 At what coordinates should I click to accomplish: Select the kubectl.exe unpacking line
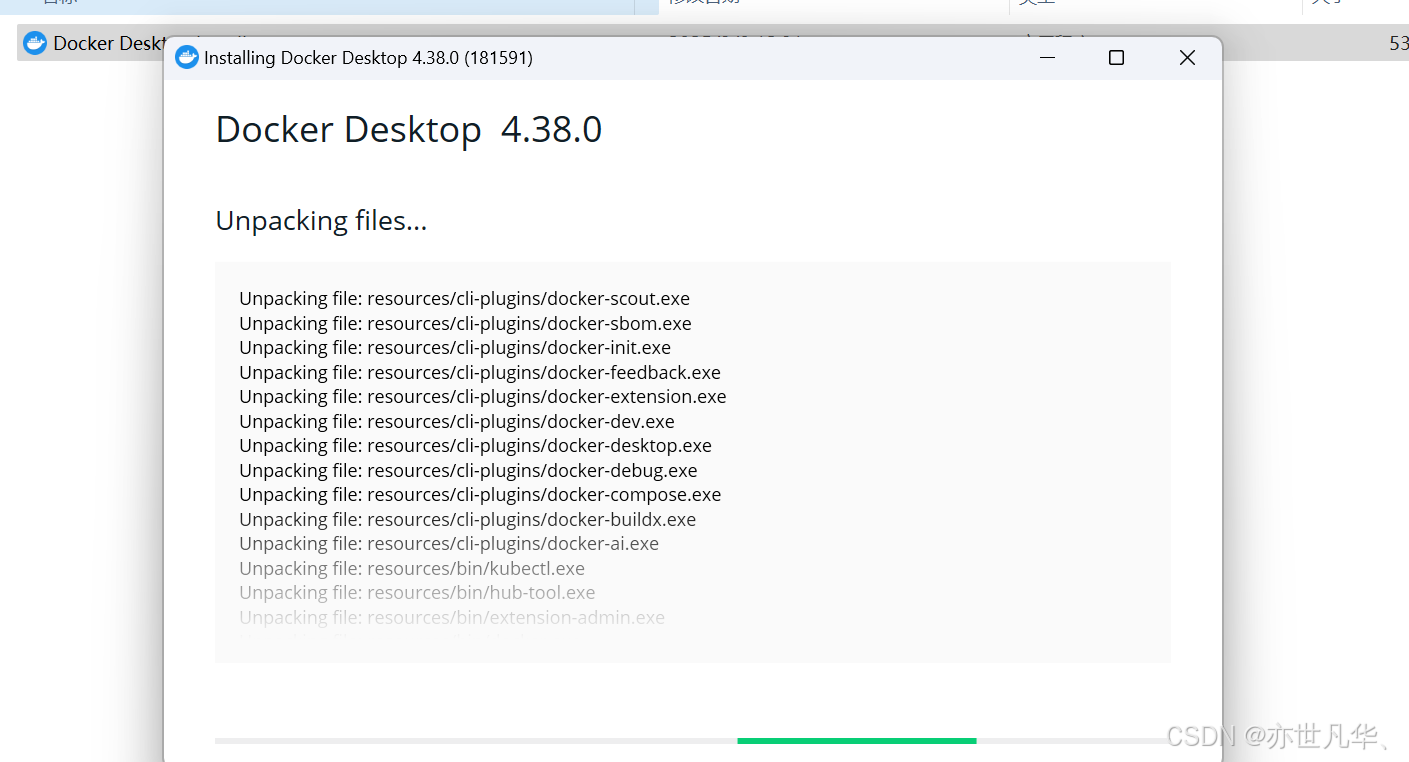412,569
